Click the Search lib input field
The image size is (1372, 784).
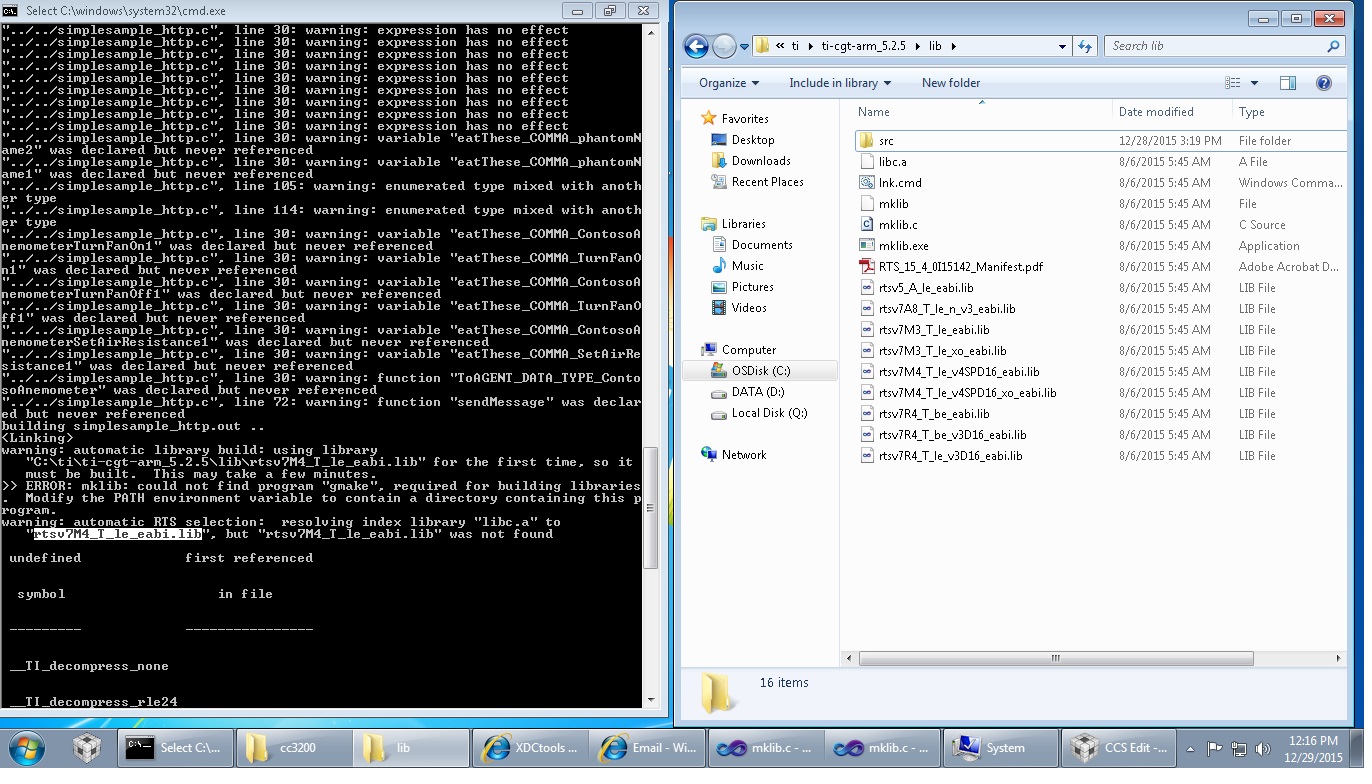tap(1224, 46)
